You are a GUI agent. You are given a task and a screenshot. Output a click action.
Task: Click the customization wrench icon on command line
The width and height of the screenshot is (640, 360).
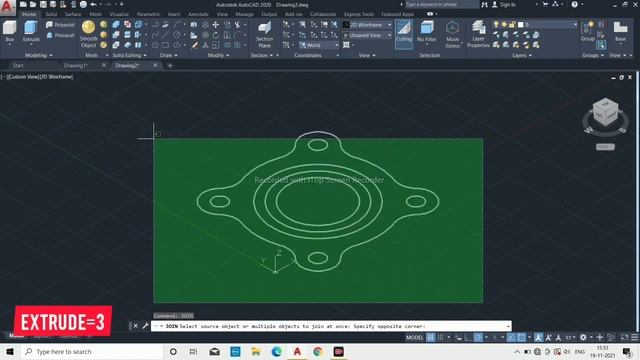coord(145,326)
